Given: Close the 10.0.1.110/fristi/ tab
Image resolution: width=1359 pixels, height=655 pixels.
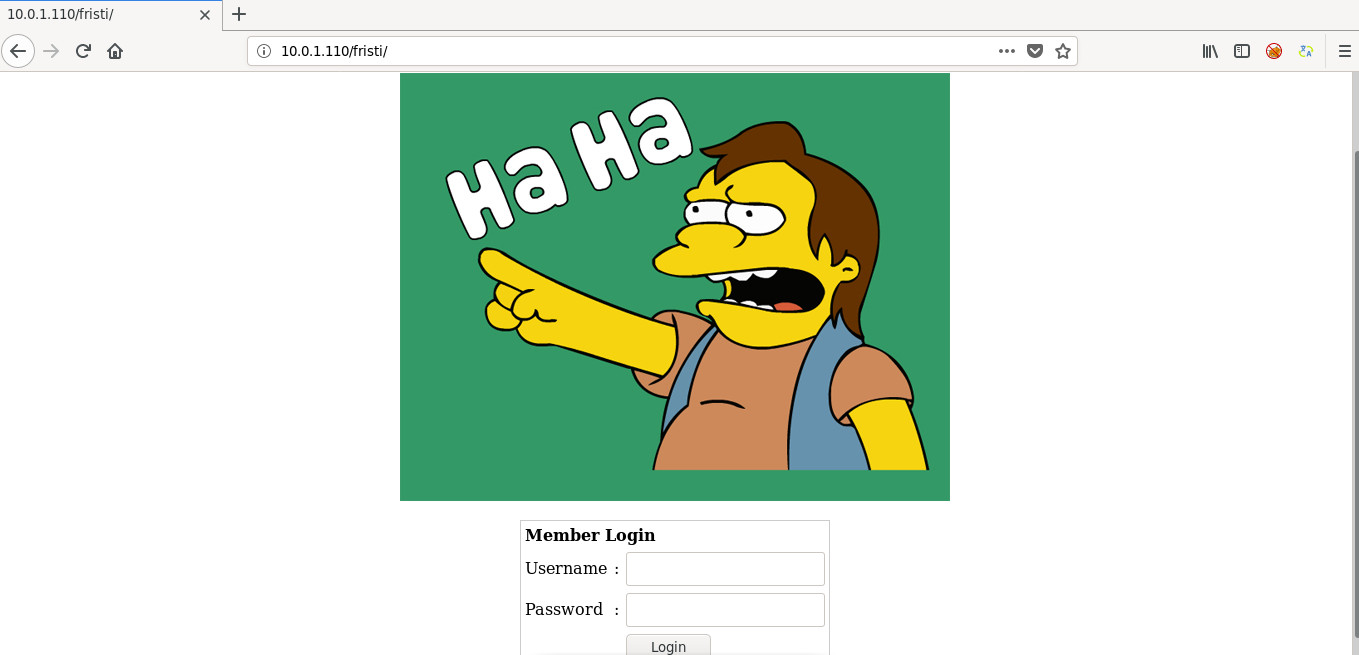Looking at the screenshot, I should click(x=205, y=15).
